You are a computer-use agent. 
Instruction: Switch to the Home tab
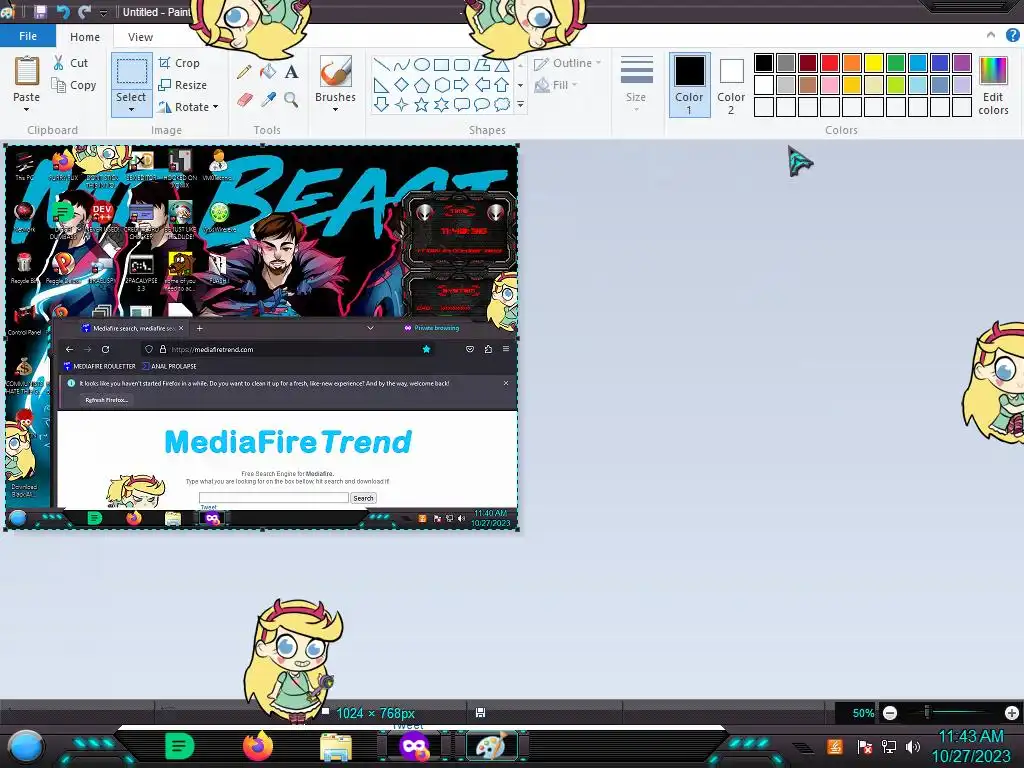85,37
